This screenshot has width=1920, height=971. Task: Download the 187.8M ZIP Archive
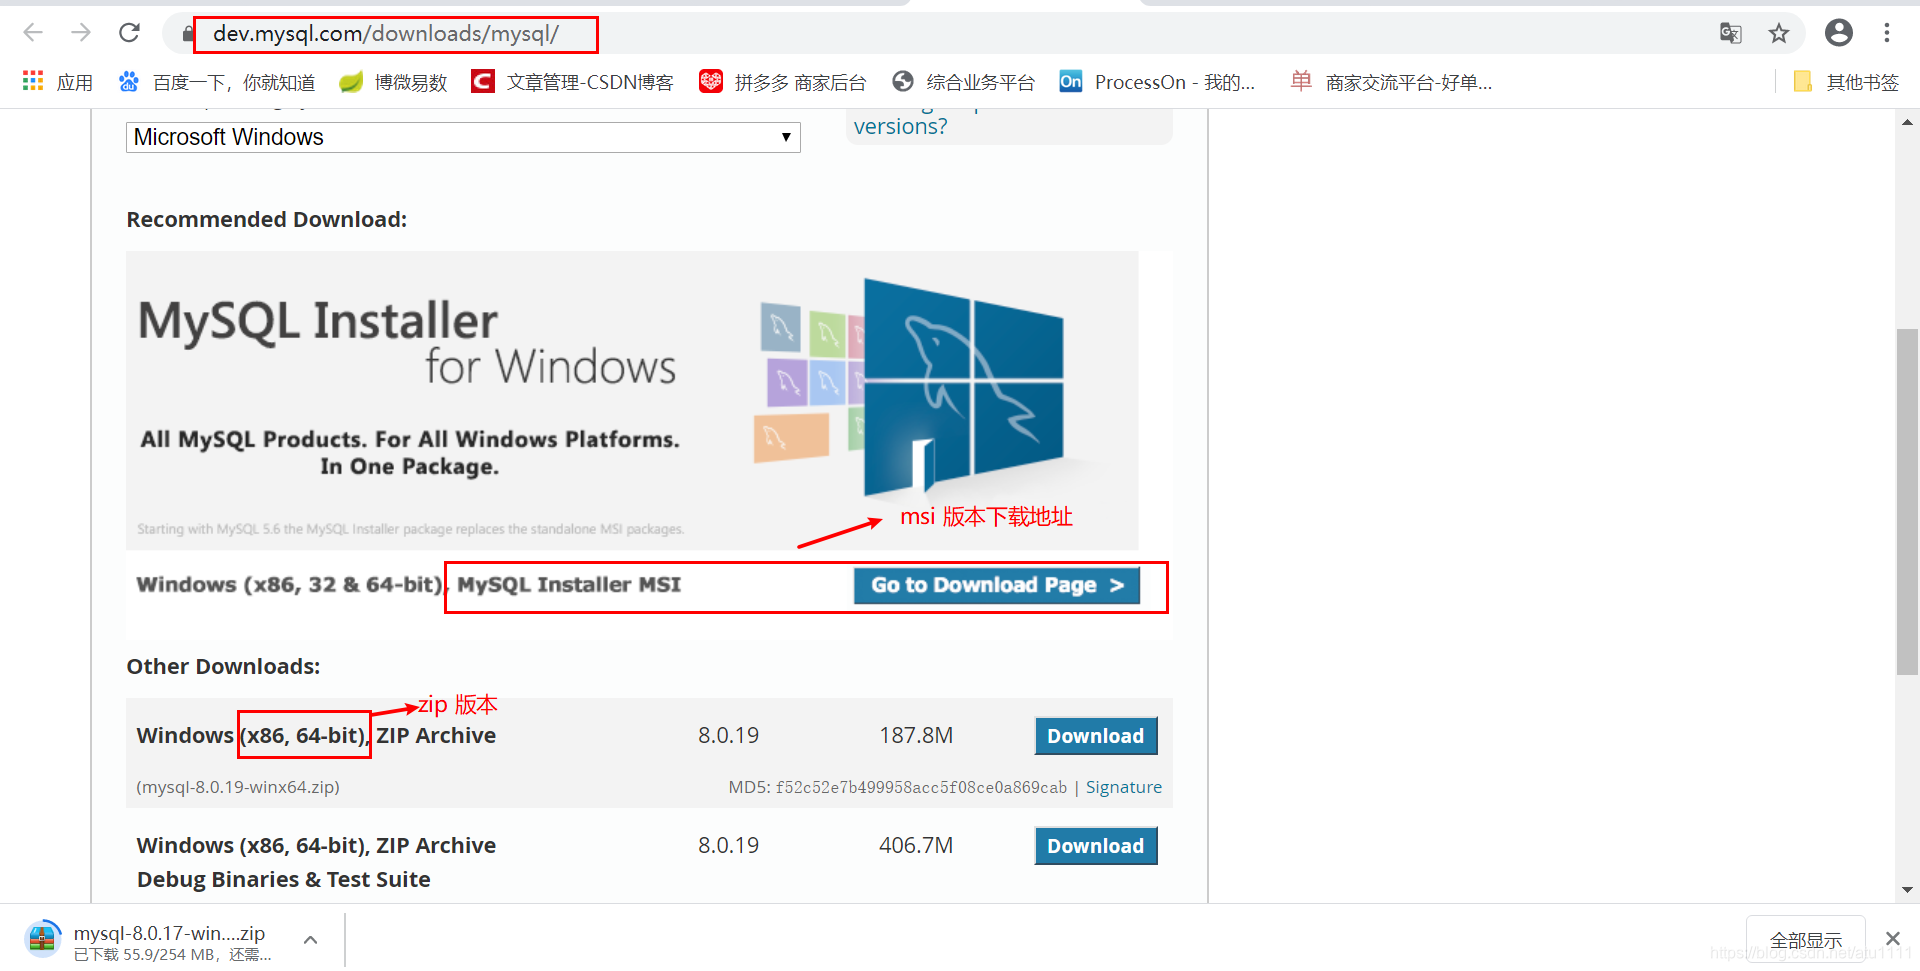tap(1096, 736)
